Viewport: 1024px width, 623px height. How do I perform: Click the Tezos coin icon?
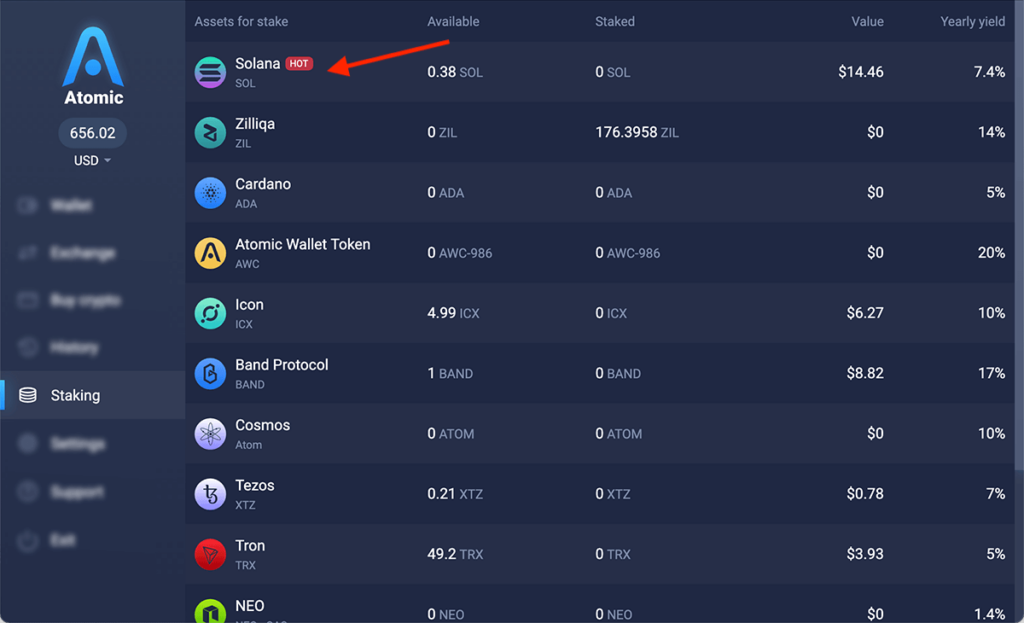click(x=210, y=494)
